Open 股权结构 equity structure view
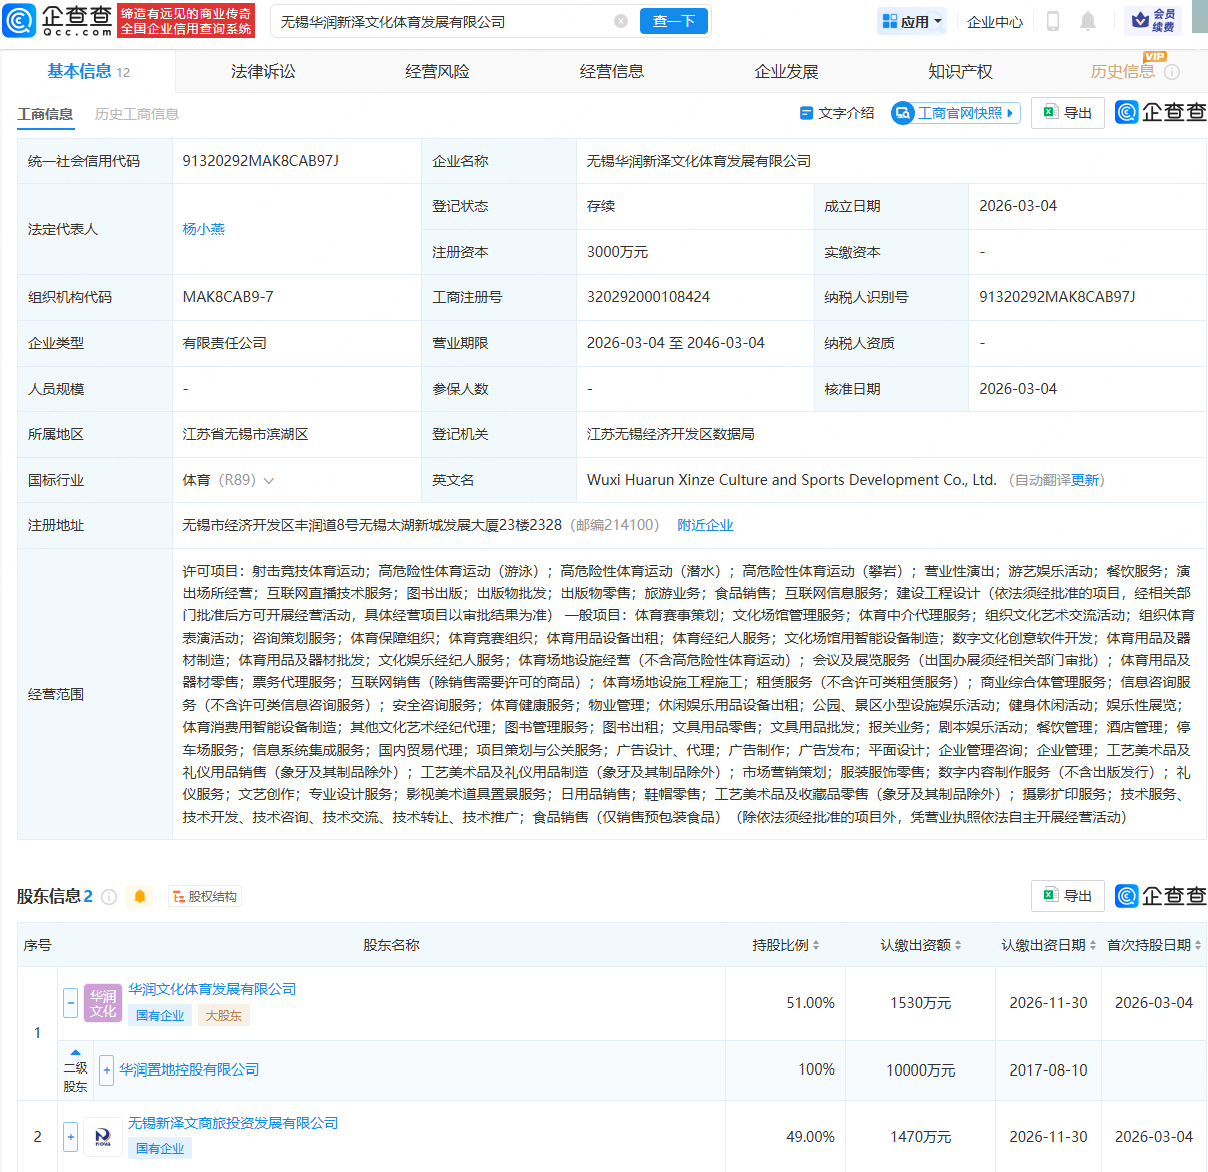Viewport: 1208px width, 1172px height. pyautogui.click(x=205, y=896)
